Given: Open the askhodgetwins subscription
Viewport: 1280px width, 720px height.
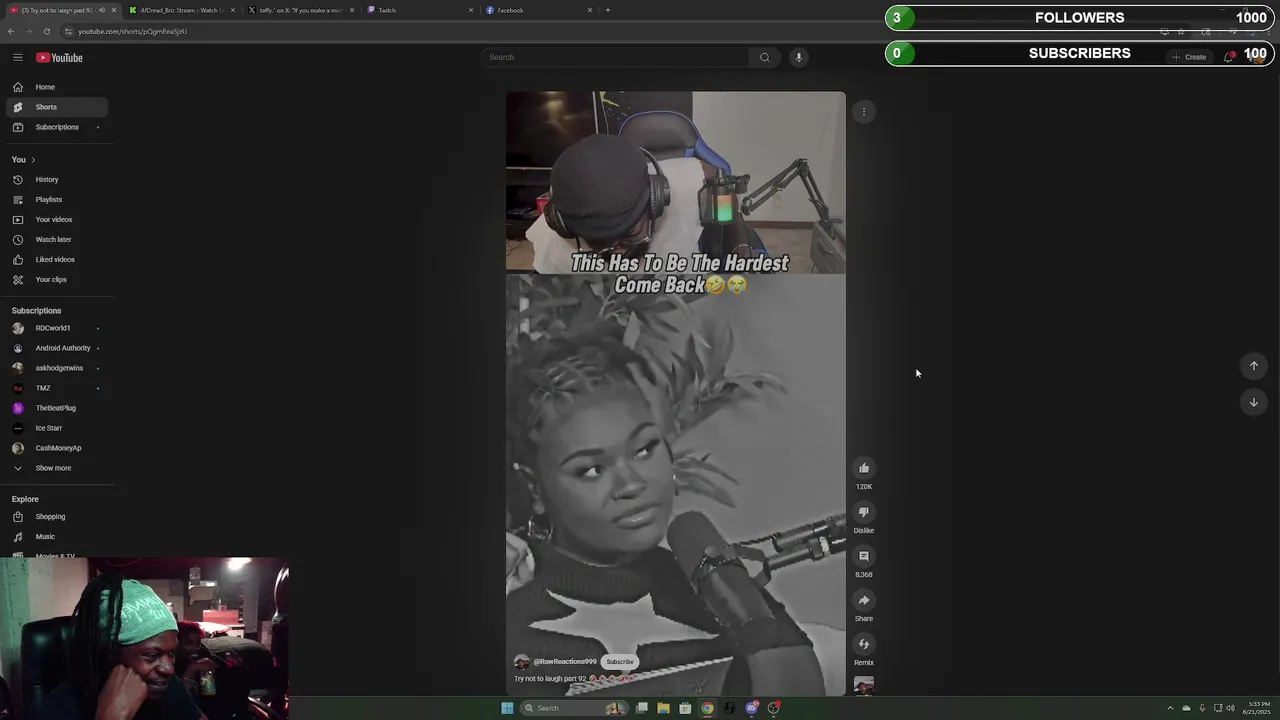Looking at the screenshot, I should [56, 368].
